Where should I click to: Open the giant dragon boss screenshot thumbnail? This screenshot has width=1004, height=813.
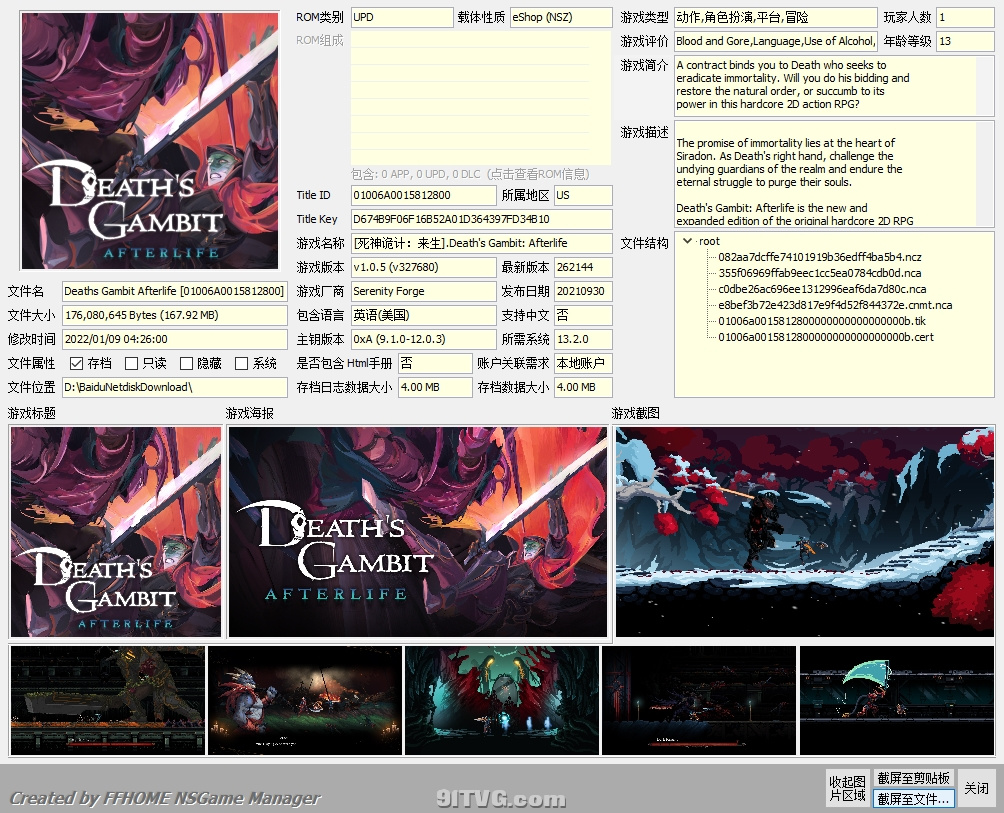(108, 700)
